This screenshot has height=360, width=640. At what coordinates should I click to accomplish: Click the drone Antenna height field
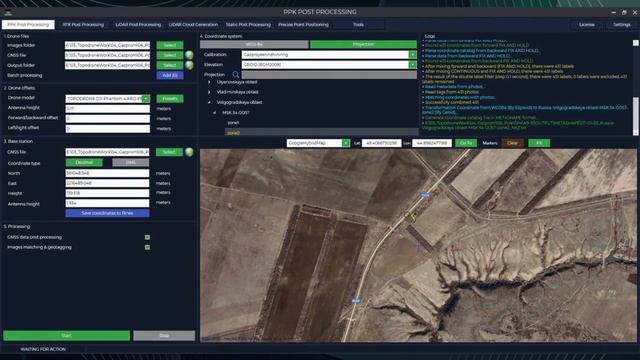[108, 109]
